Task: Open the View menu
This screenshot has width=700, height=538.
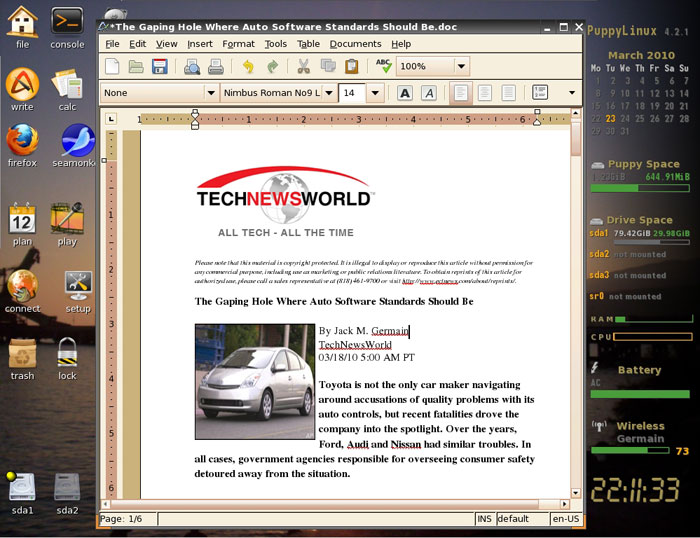Action: [167, 44]
